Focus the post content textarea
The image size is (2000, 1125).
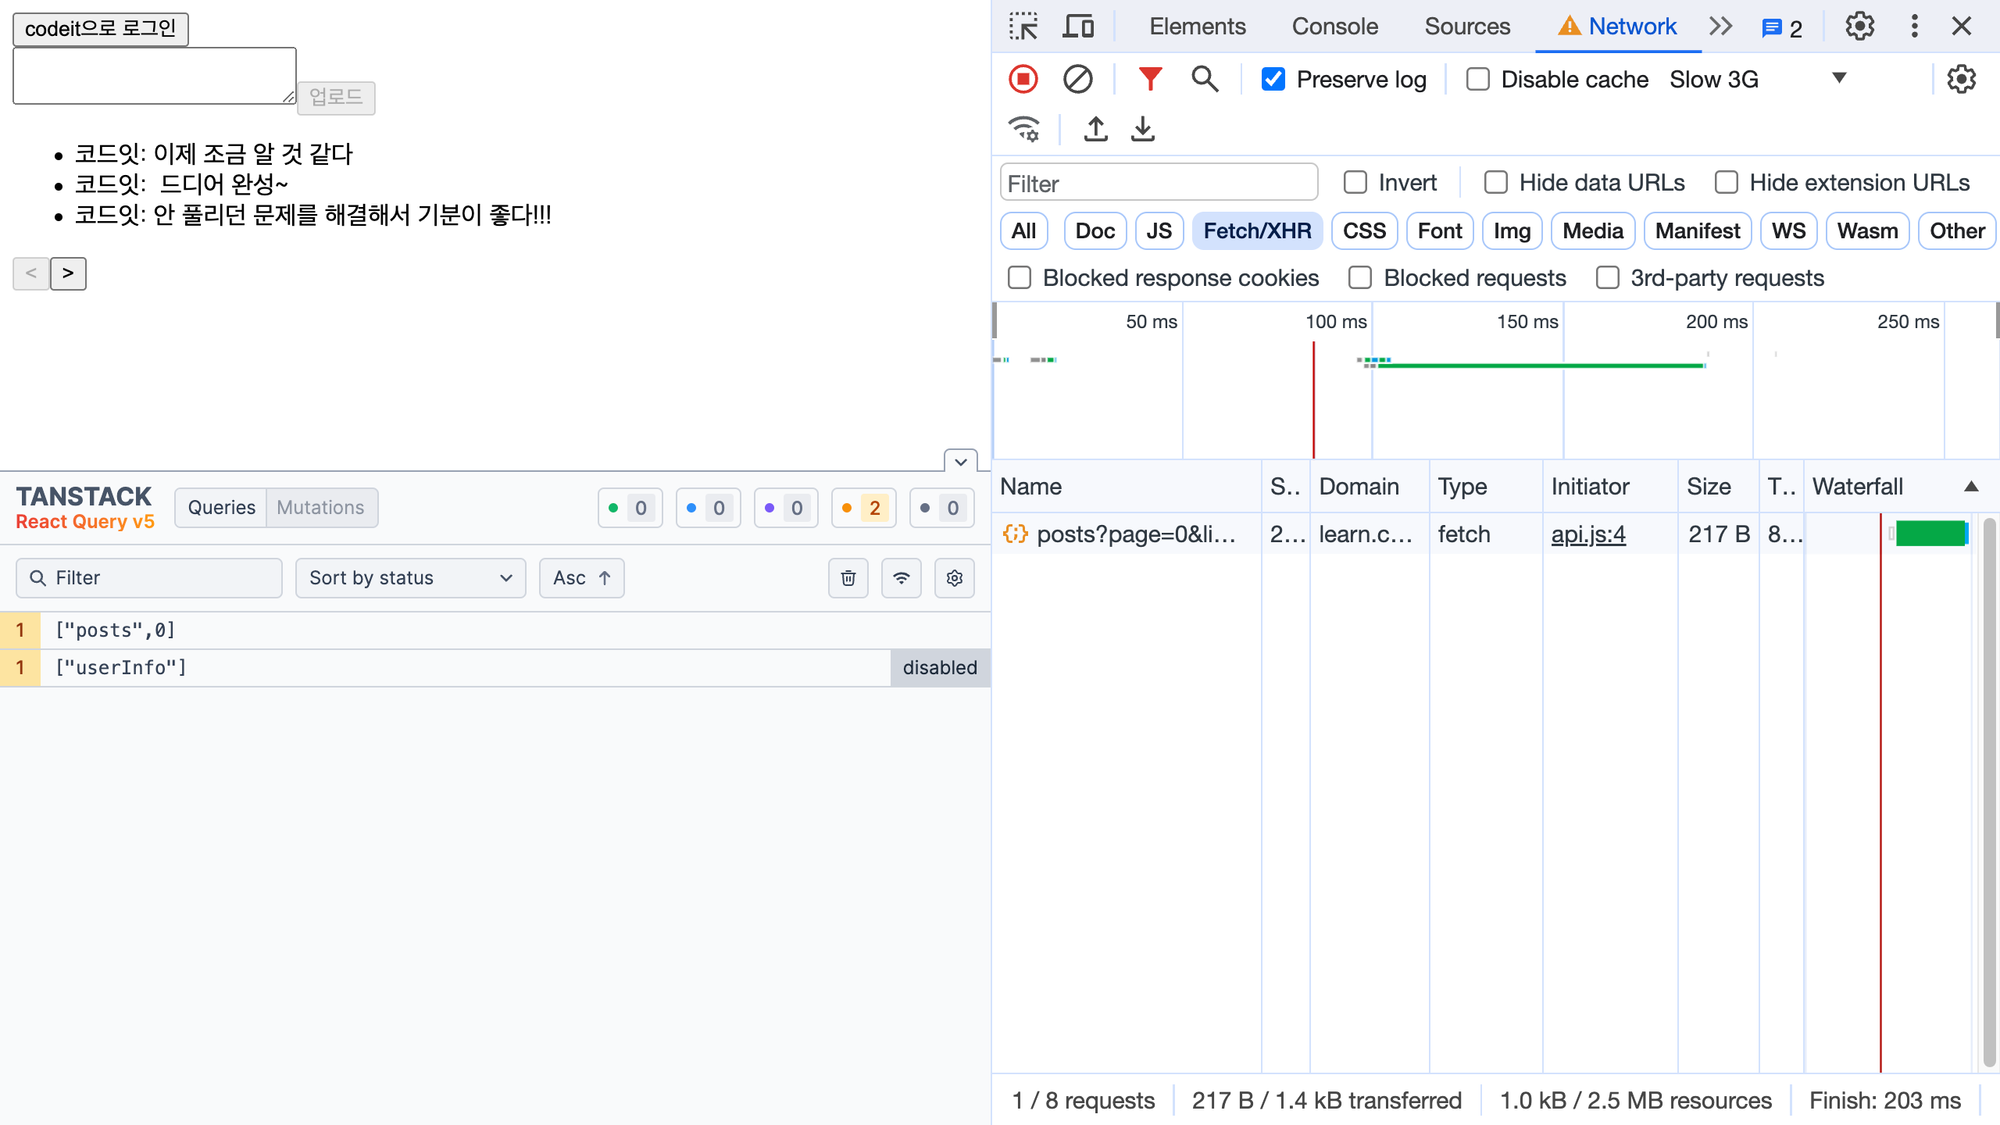[154, 75]
